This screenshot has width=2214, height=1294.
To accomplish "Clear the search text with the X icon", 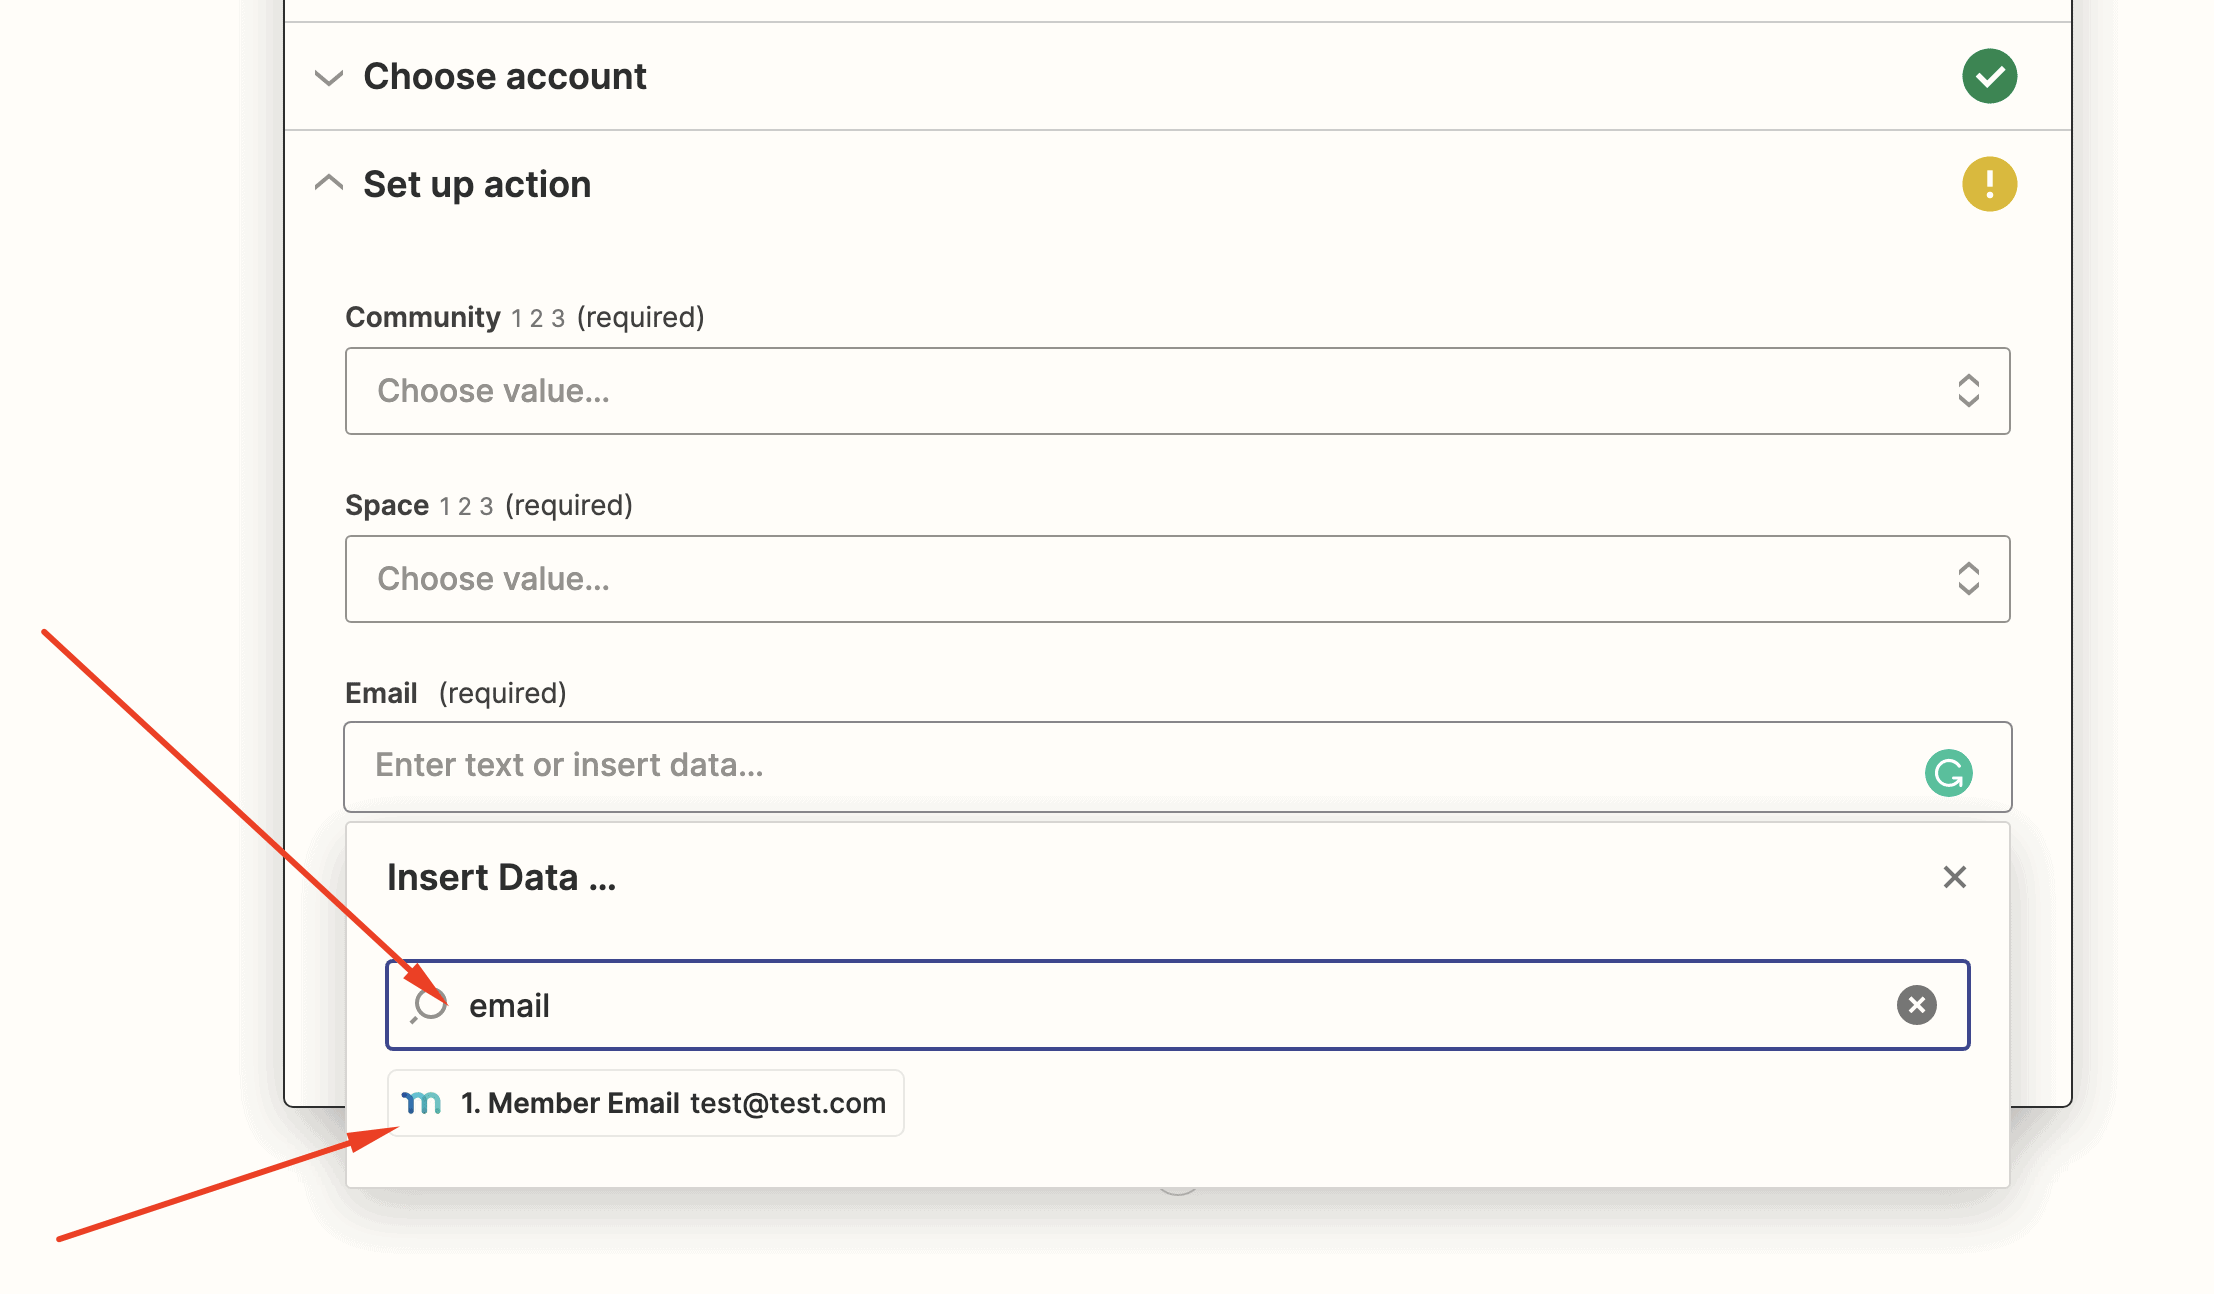I will [x=1916, y=1005].
